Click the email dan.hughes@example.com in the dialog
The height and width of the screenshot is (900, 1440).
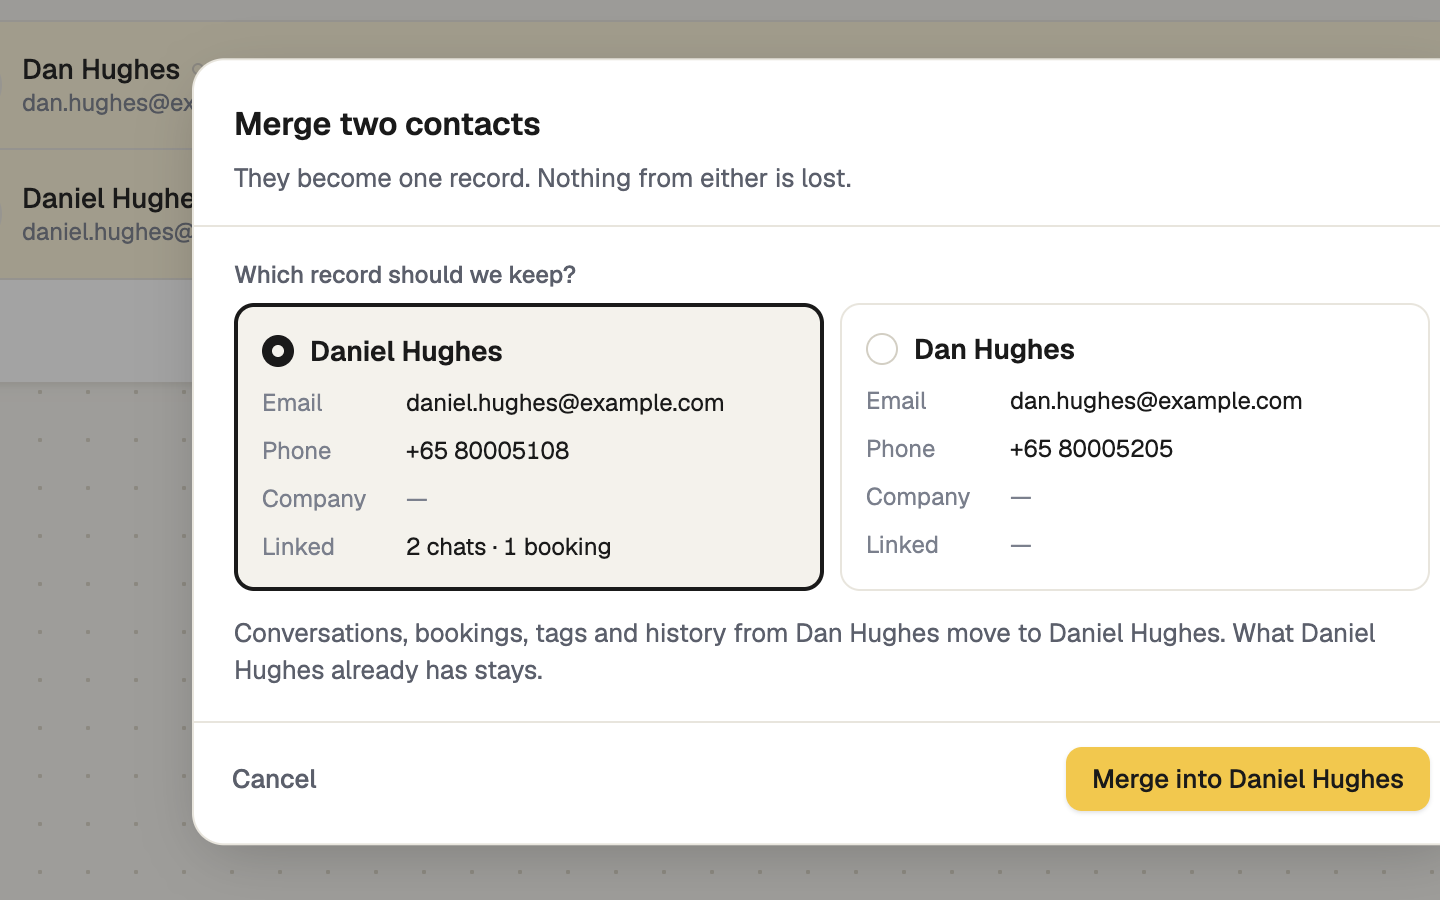click(x=1156, y=400)
